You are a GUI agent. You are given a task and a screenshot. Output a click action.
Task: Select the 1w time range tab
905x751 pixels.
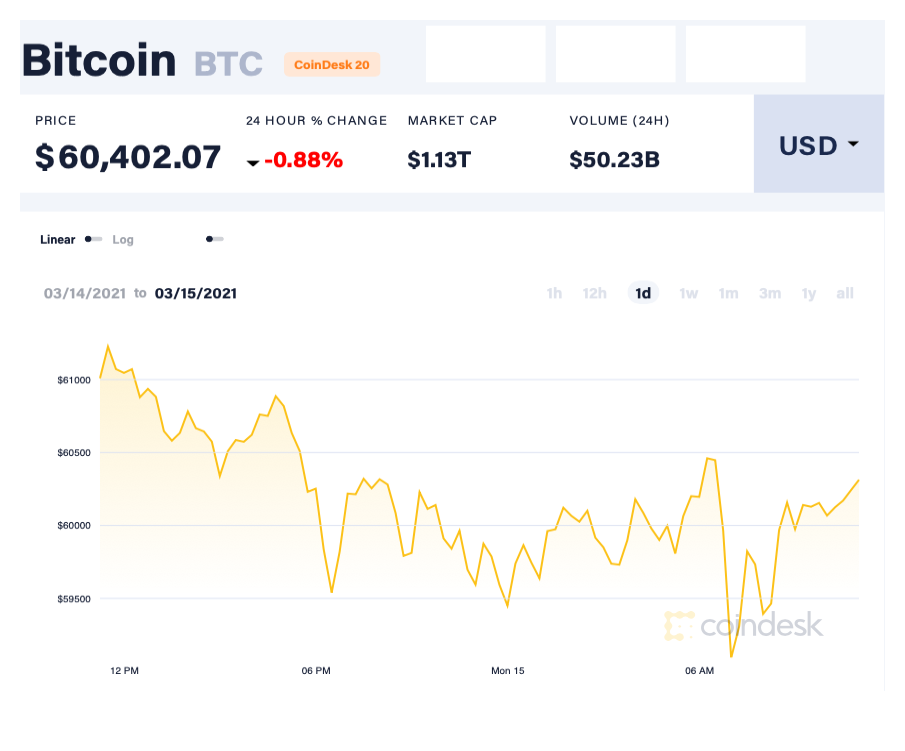[x=688, y=293]
